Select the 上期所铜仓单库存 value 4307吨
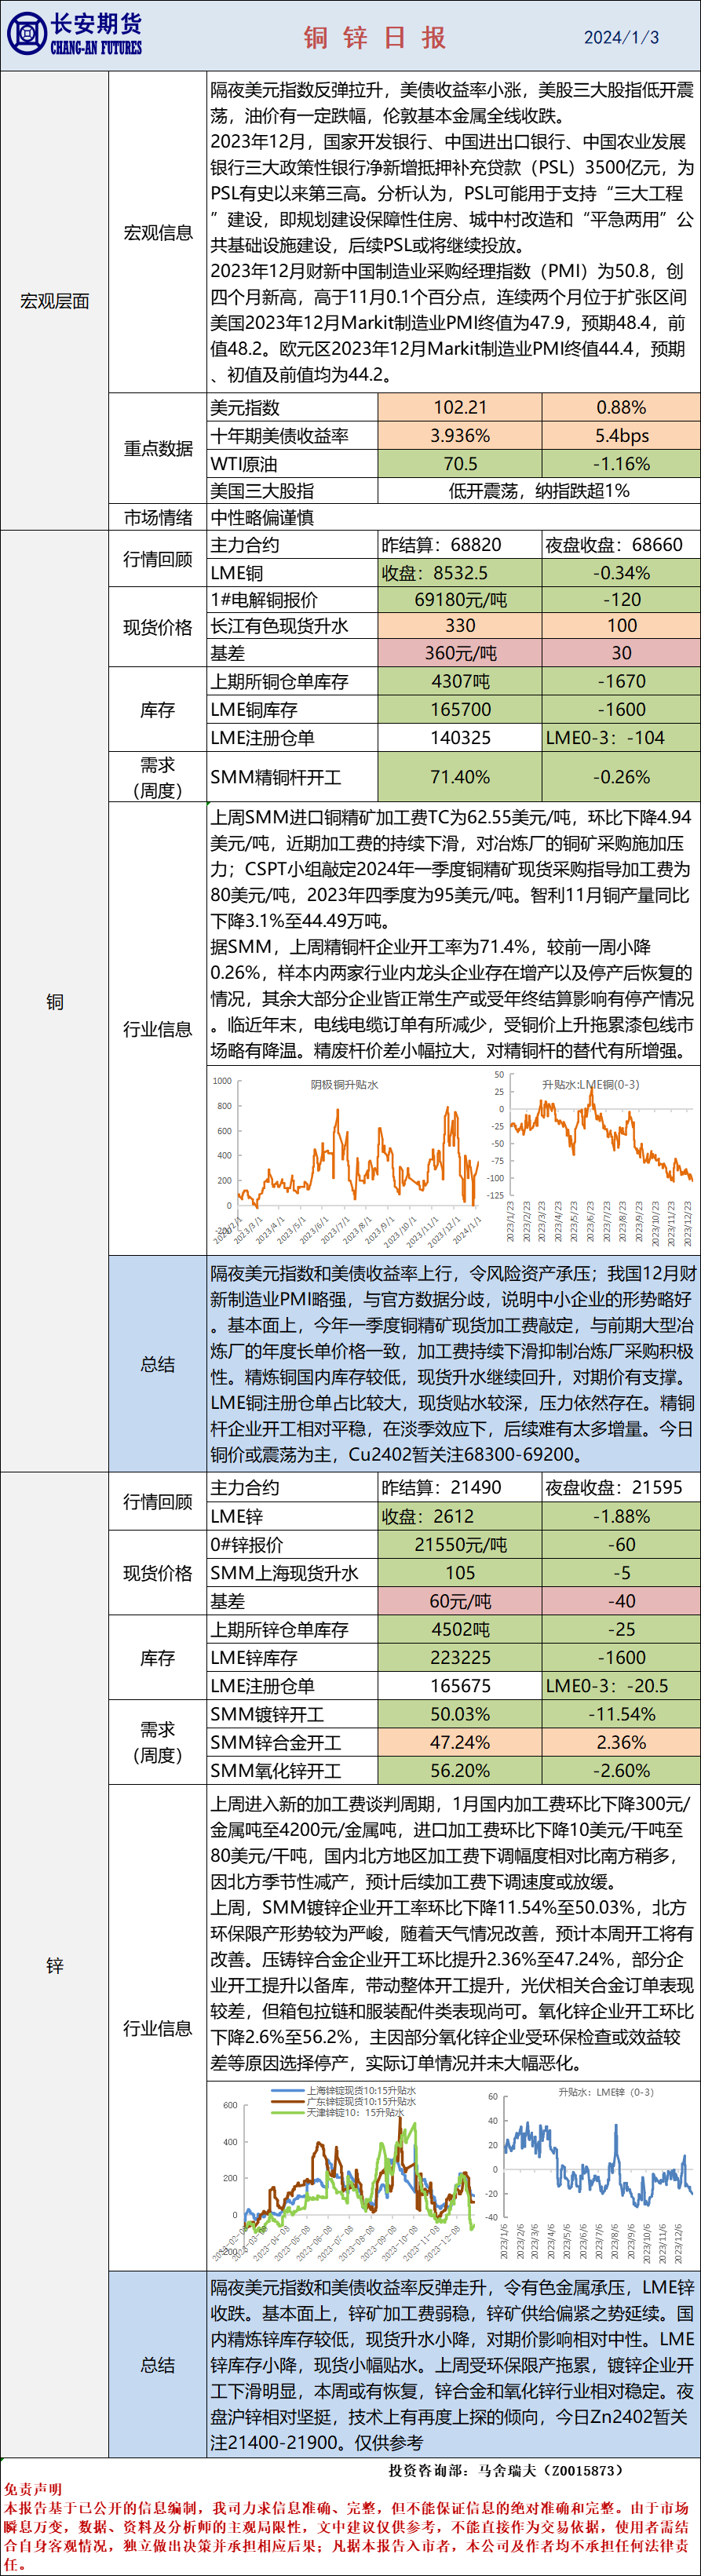 click(x=460, y=681)
